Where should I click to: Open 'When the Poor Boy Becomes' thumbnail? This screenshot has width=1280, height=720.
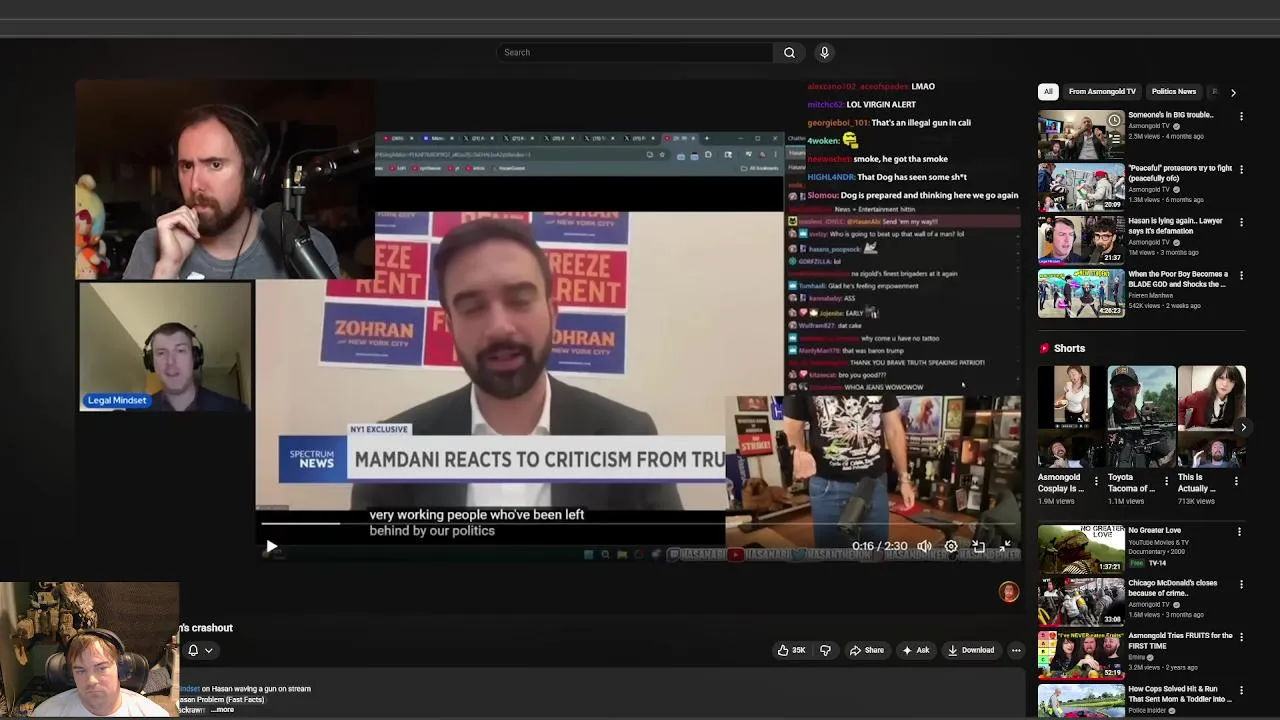coord(1081,293)
